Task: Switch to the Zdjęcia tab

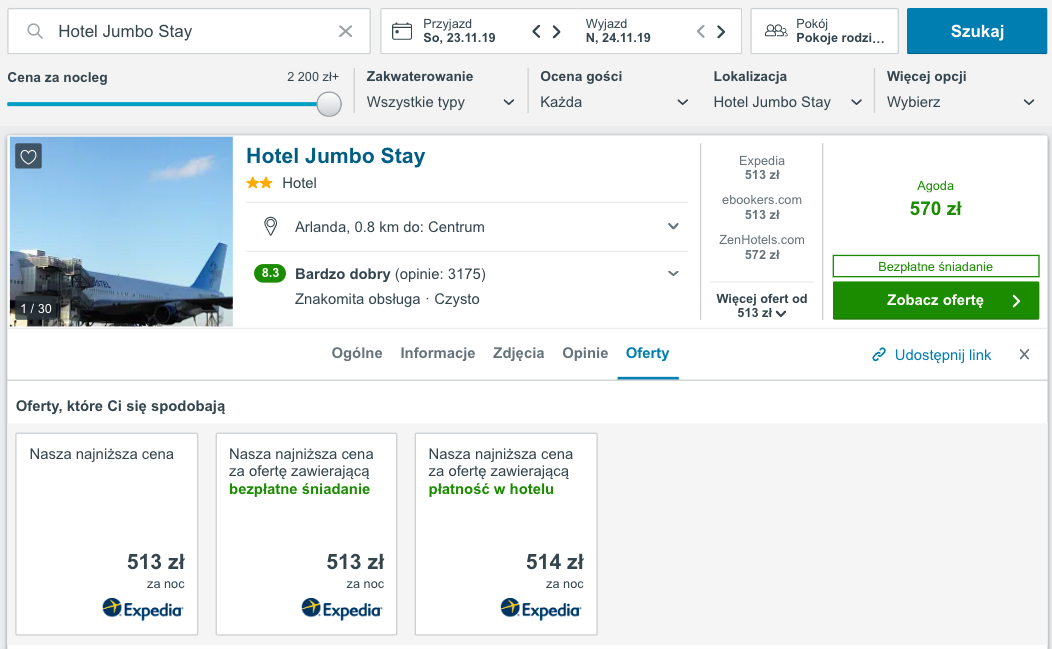Action: (x=519, y=353)
